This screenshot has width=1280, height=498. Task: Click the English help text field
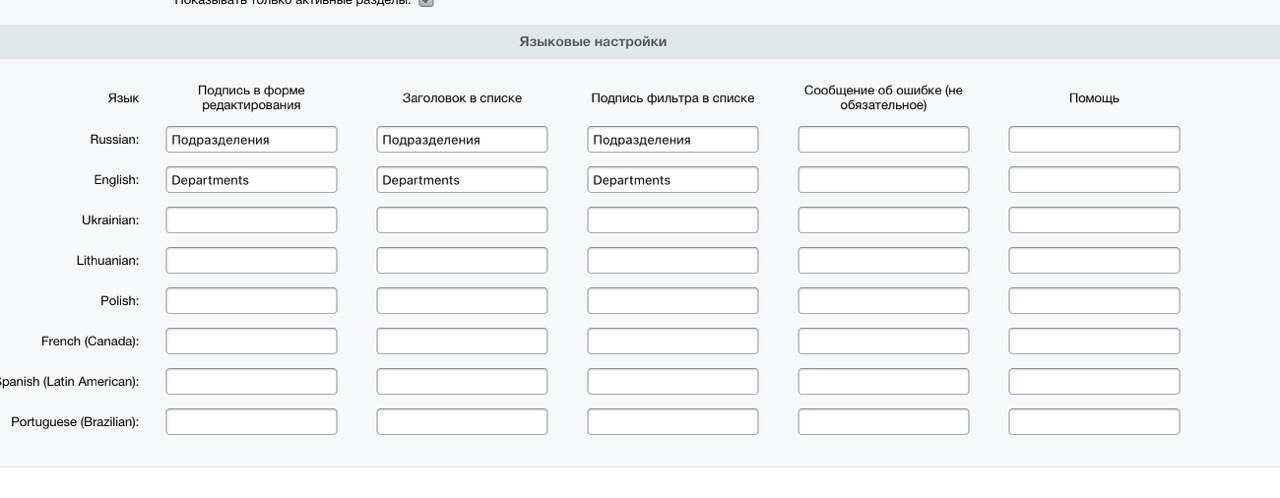(x=1094, y=180)
